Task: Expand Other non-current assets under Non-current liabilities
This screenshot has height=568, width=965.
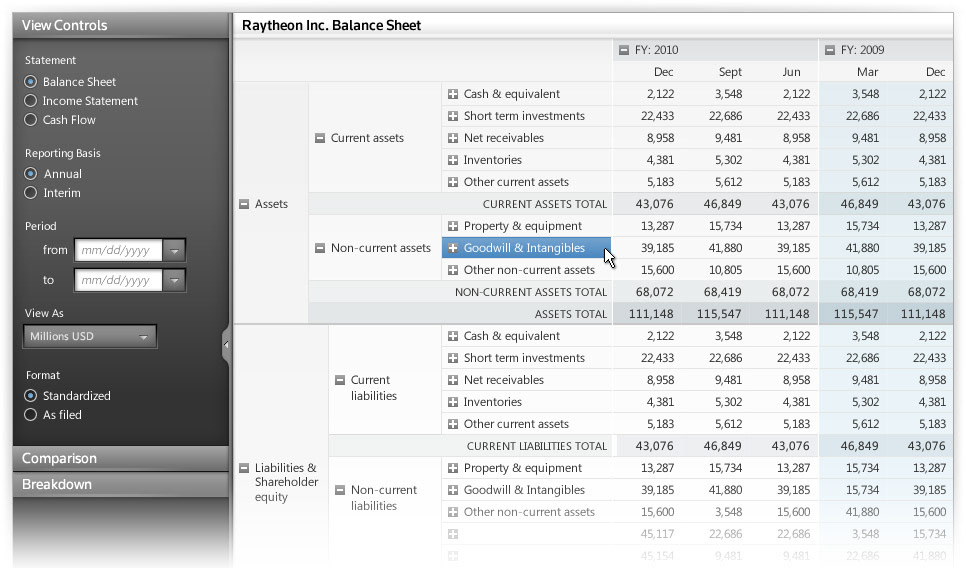Action: click(453, 512)
